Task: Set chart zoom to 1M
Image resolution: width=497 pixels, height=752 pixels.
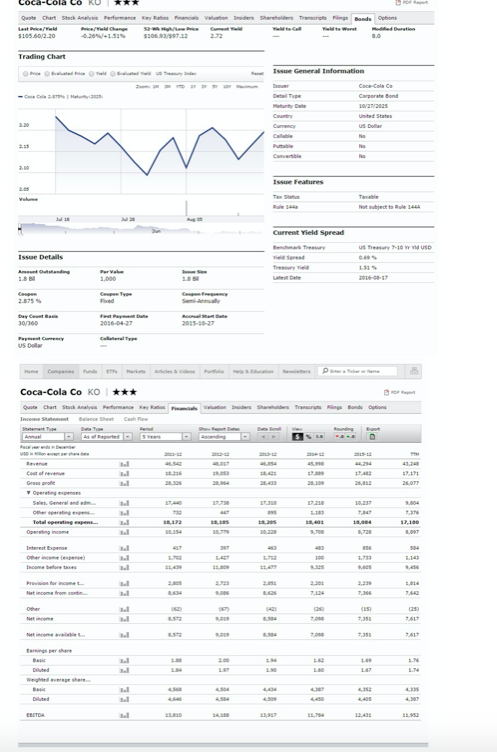Action: pyautogui.click(x=156, y=87)
